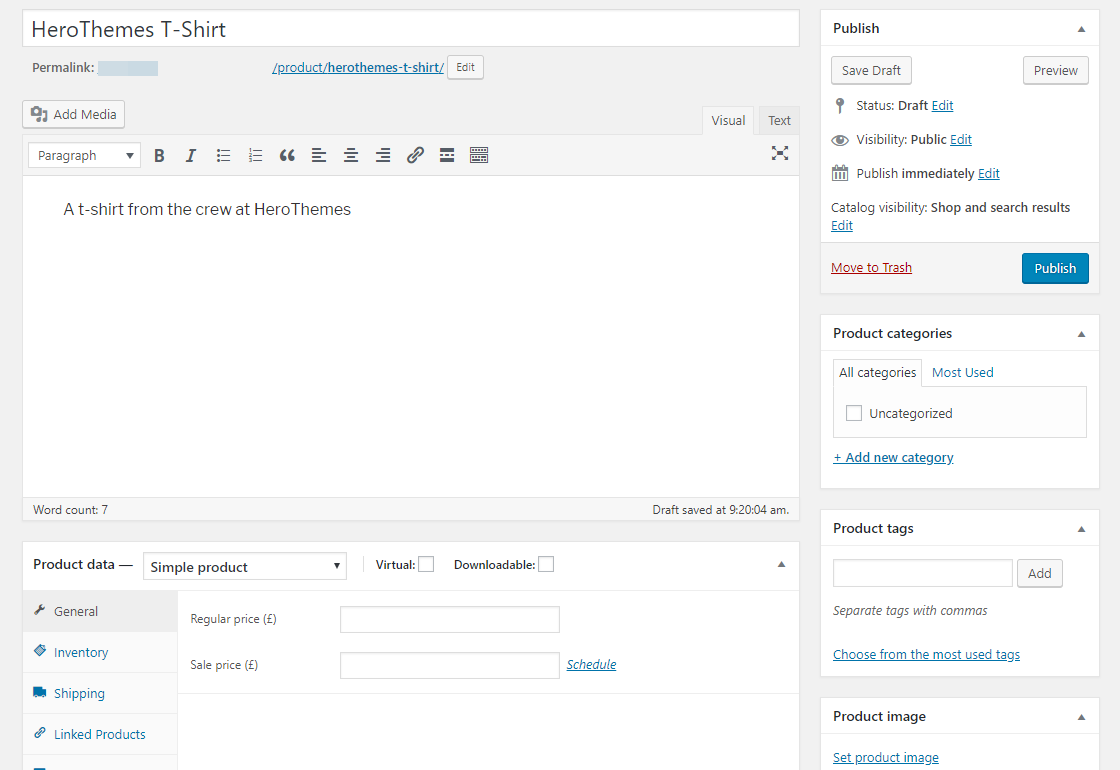Enter distraction-free writing mode
Viewport: 1120px width, 770px height.
pyautogui.click(x=779, y=154)
